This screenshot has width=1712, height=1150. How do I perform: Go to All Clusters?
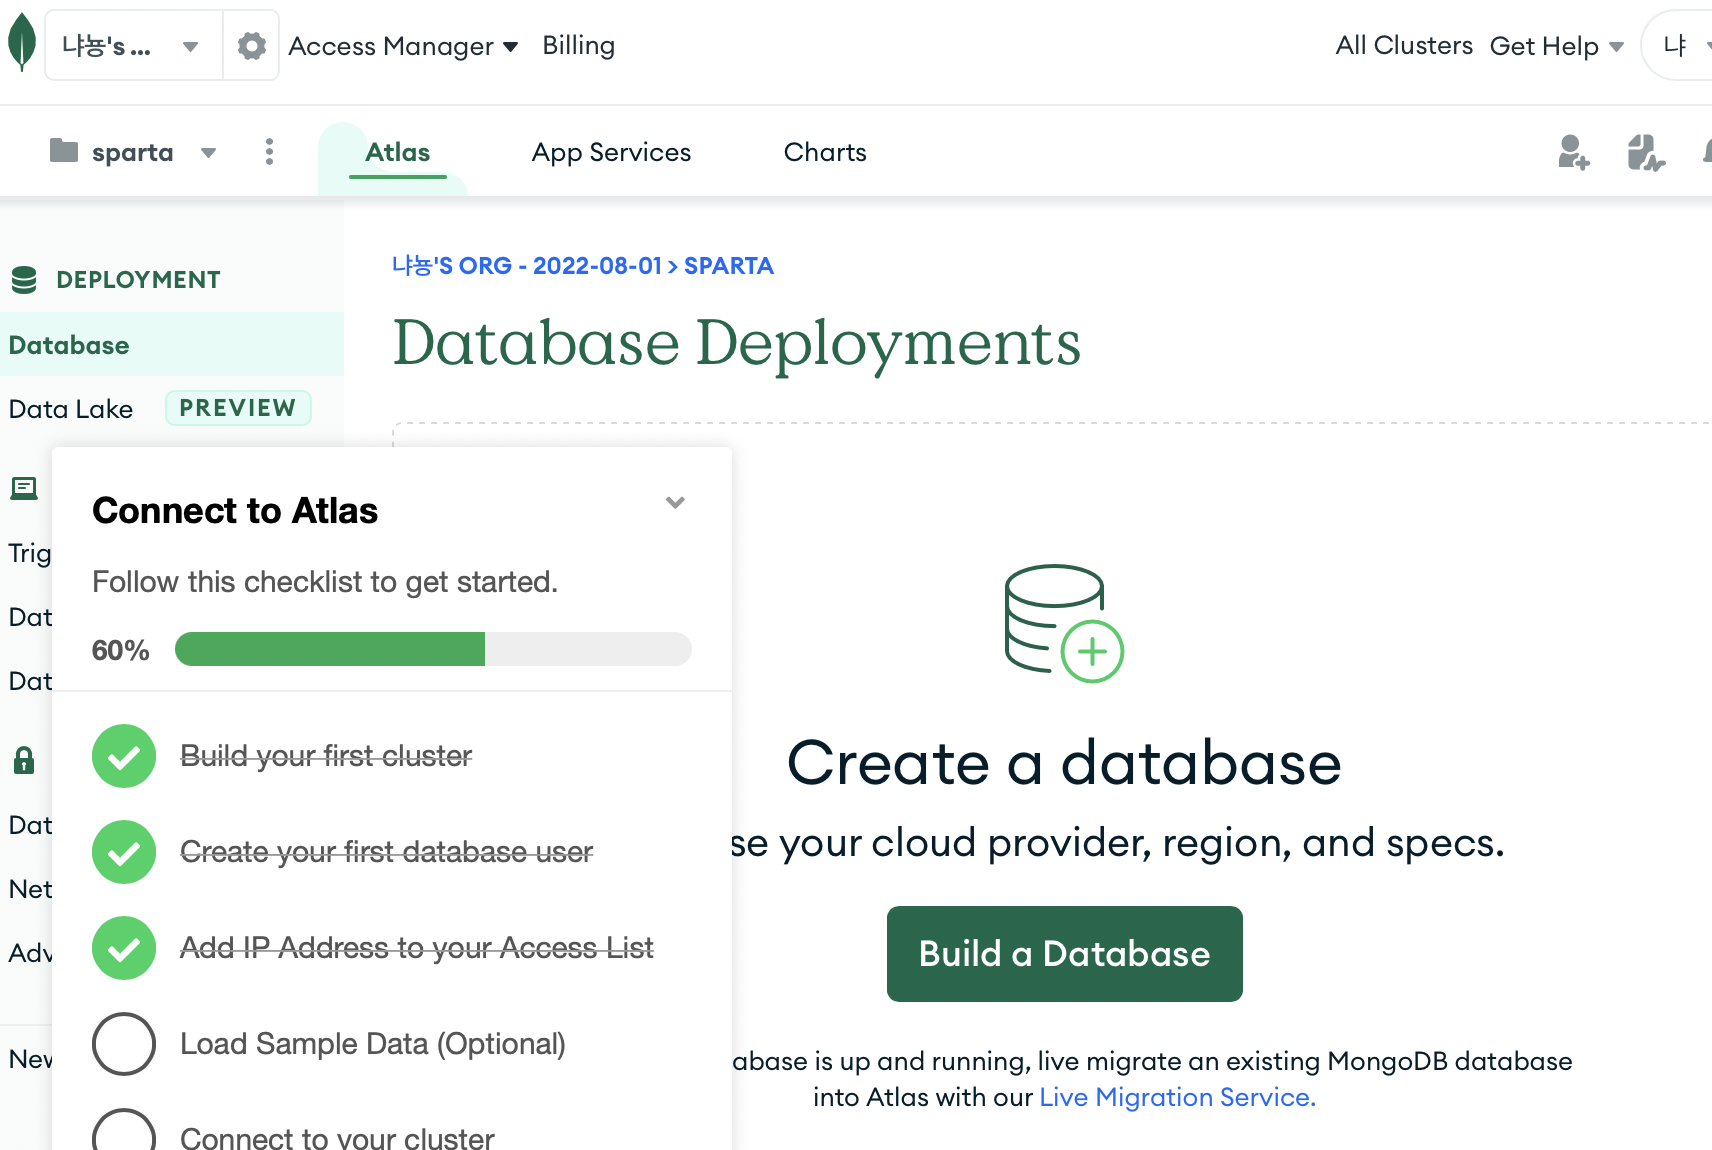click(1404, 46)
